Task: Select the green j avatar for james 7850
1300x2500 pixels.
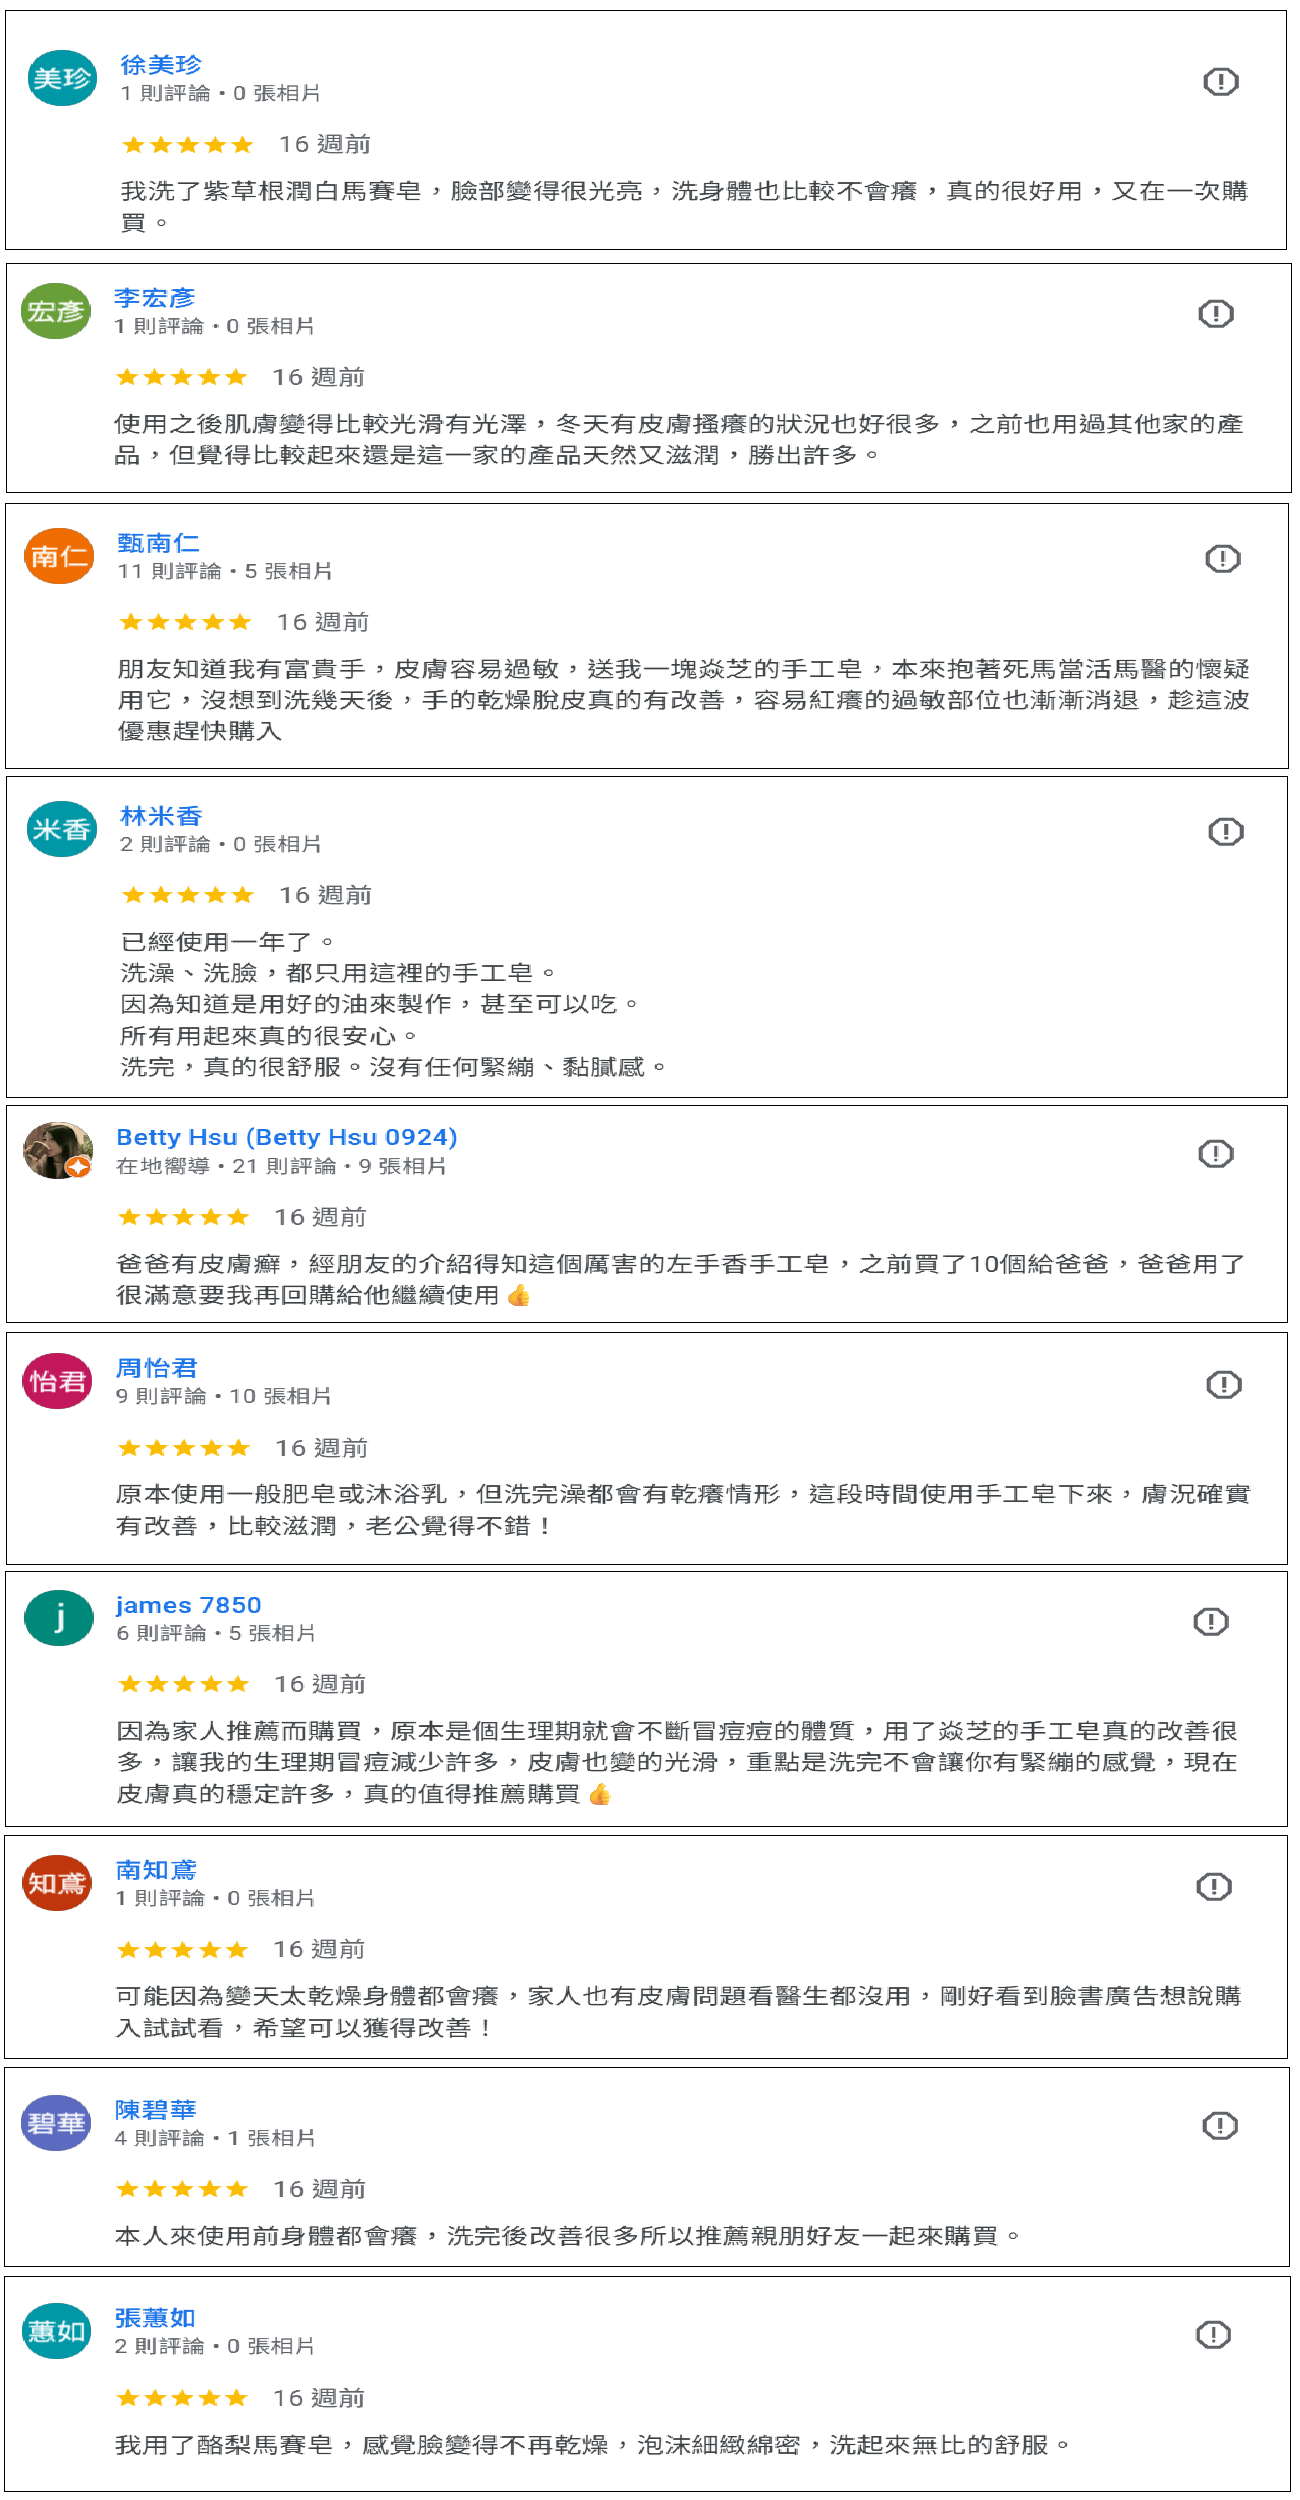Action: [x=58, y=1618]
